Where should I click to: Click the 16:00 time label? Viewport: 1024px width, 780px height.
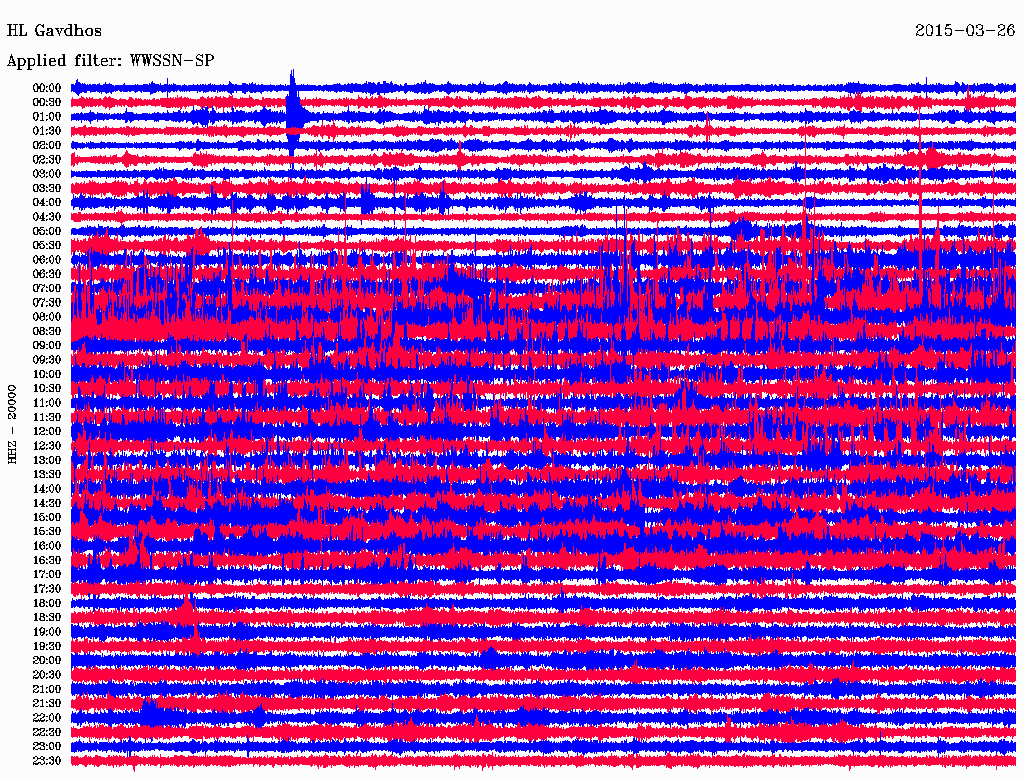coord(47,546)
